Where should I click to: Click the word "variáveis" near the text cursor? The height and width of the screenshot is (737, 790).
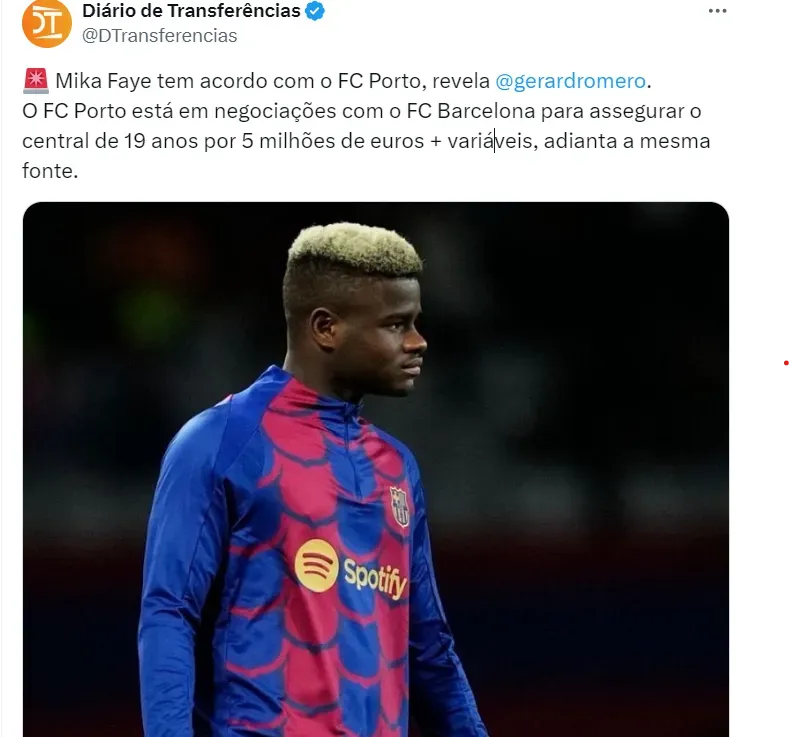pyautogui.click(x=489, y=141)
